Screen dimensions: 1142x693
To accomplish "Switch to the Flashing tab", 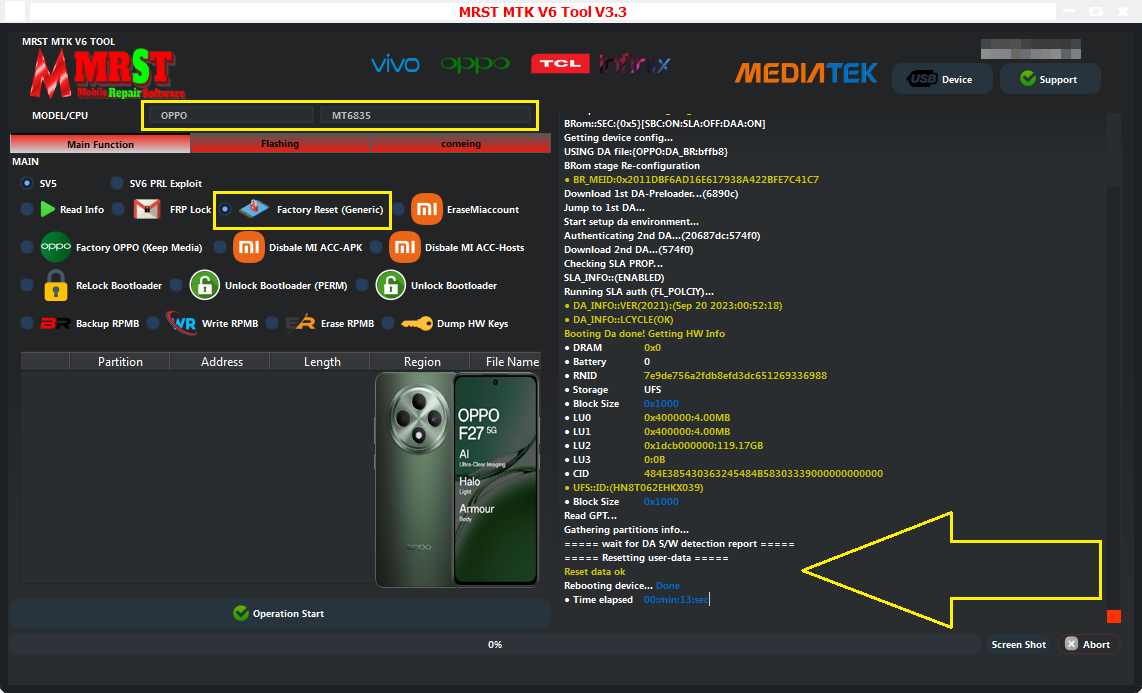I will coord(280,144).
